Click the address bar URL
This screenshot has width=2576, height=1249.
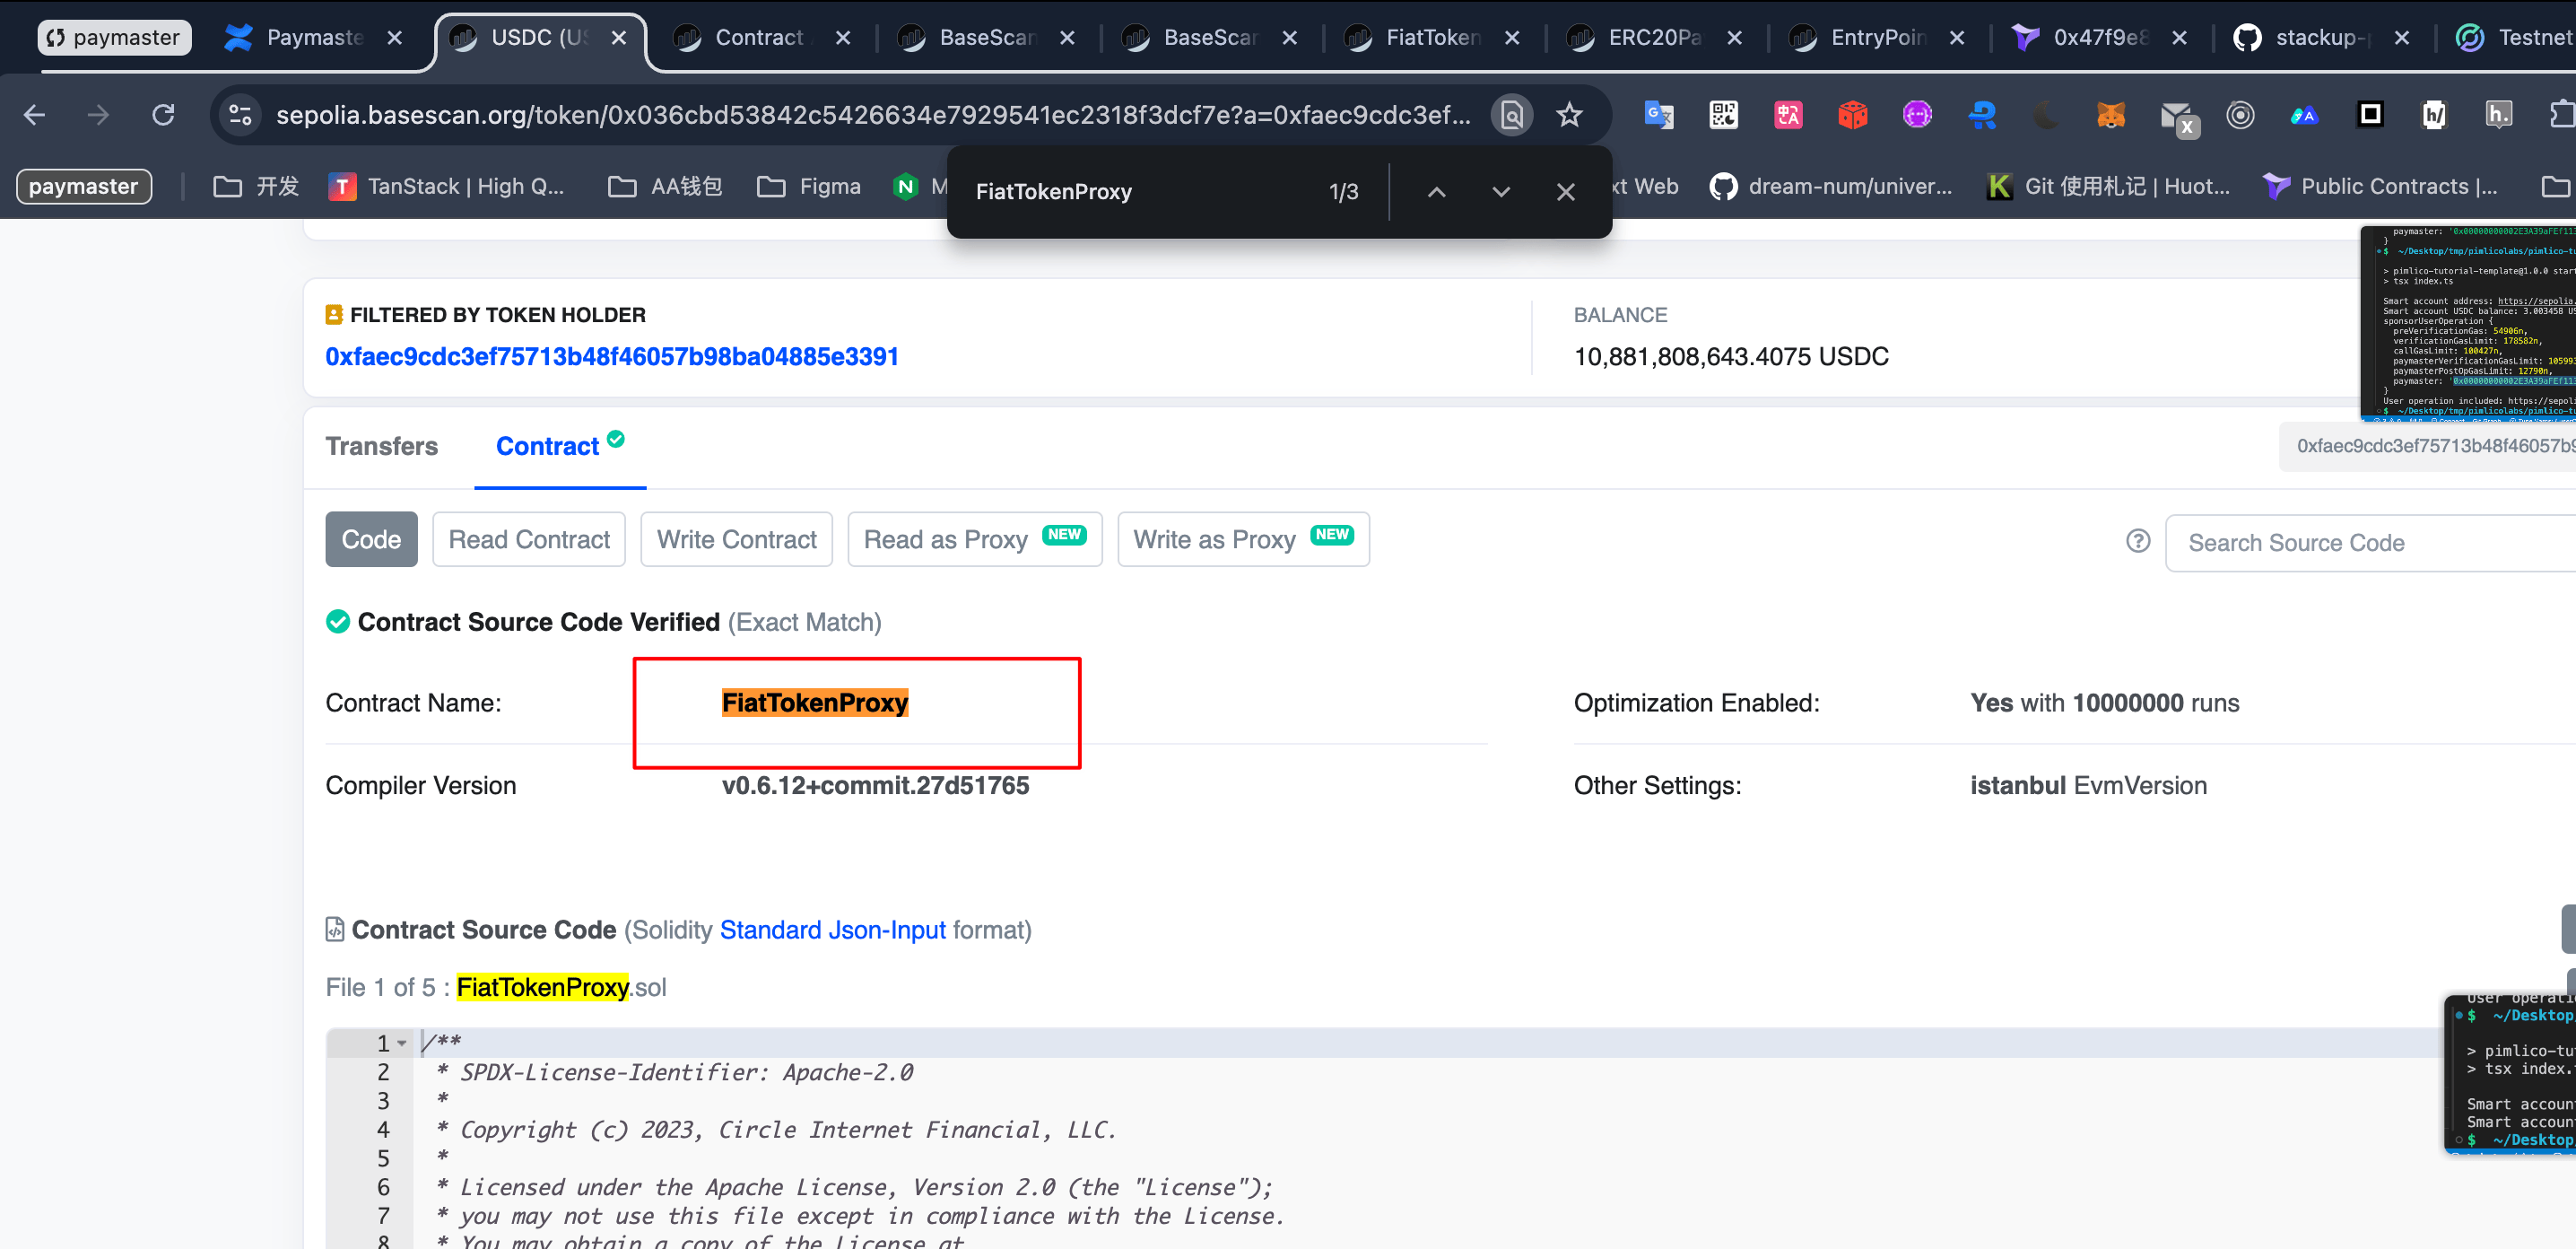pyautogui.click(x=874, y=115)
